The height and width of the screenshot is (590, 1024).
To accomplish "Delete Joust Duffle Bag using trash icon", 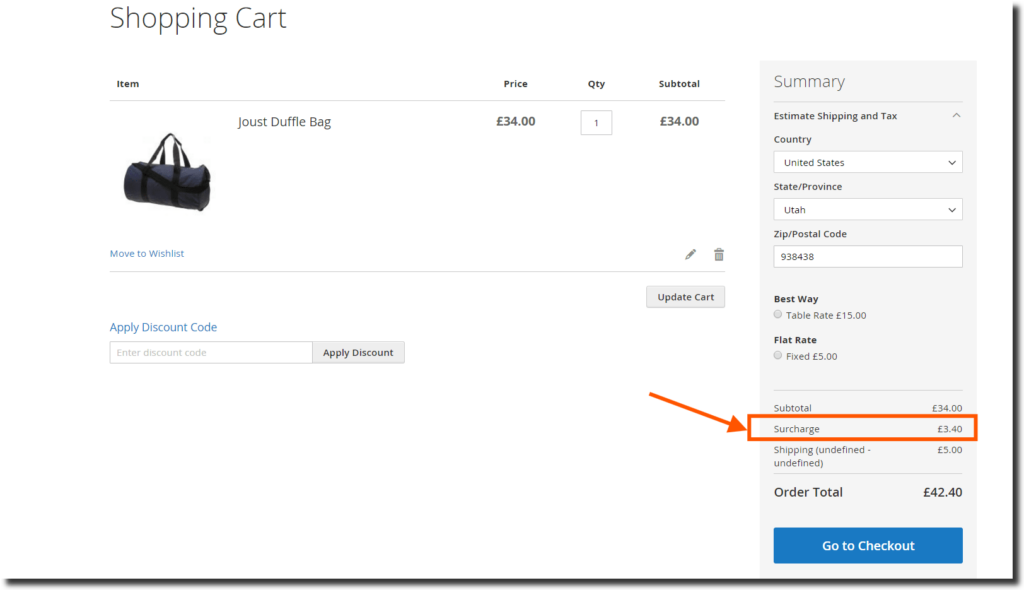I will tap(719, 254).
